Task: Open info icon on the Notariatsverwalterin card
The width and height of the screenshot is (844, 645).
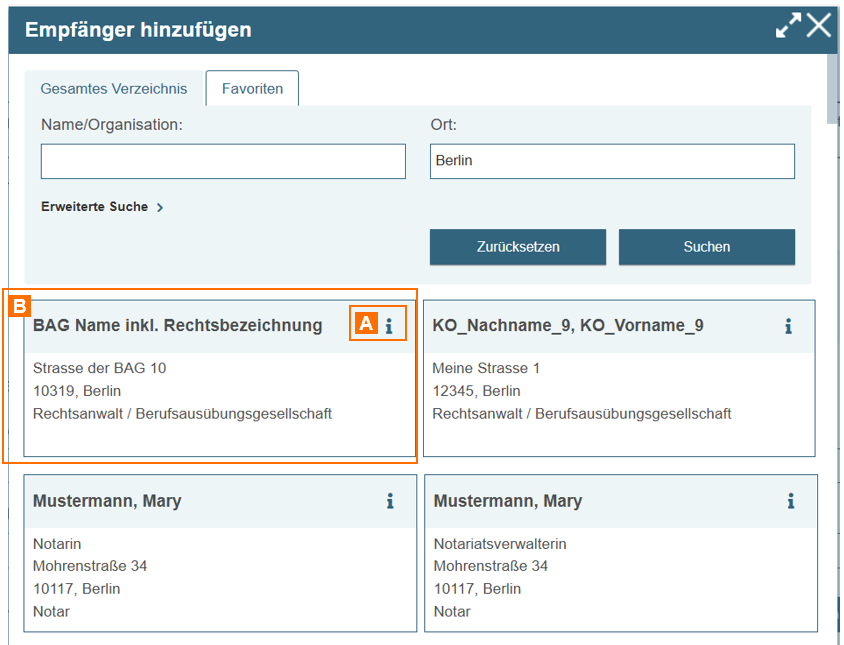Action: point(790,501)
